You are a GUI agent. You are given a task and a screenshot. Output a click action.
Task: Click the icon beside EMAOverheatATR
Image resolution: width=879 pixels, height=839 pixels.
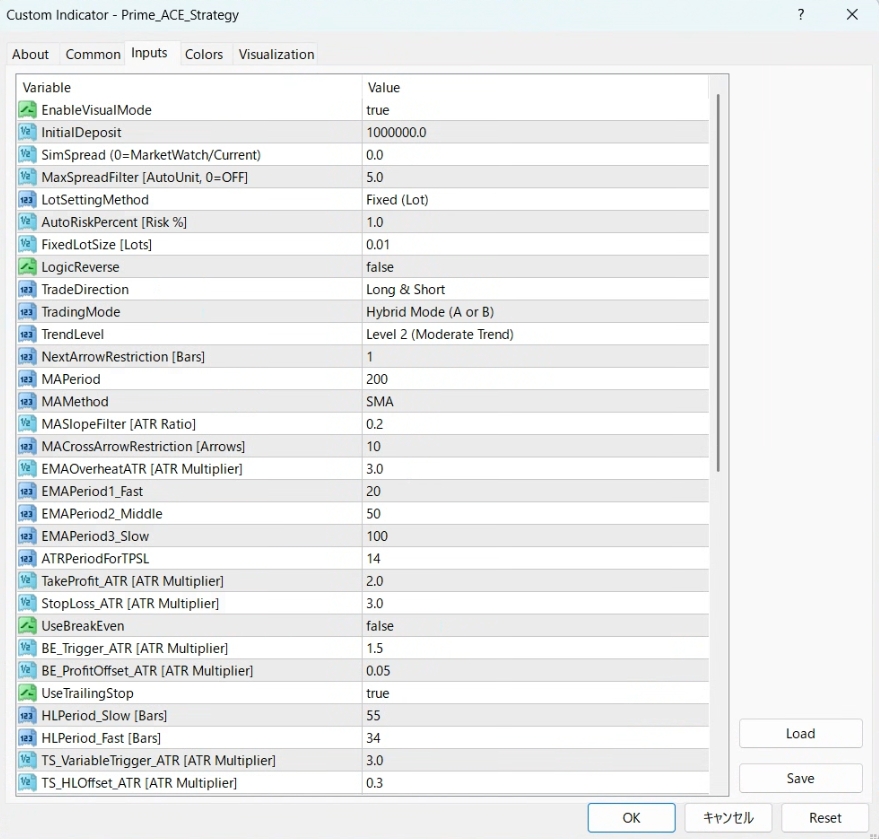tap(27, 469)
